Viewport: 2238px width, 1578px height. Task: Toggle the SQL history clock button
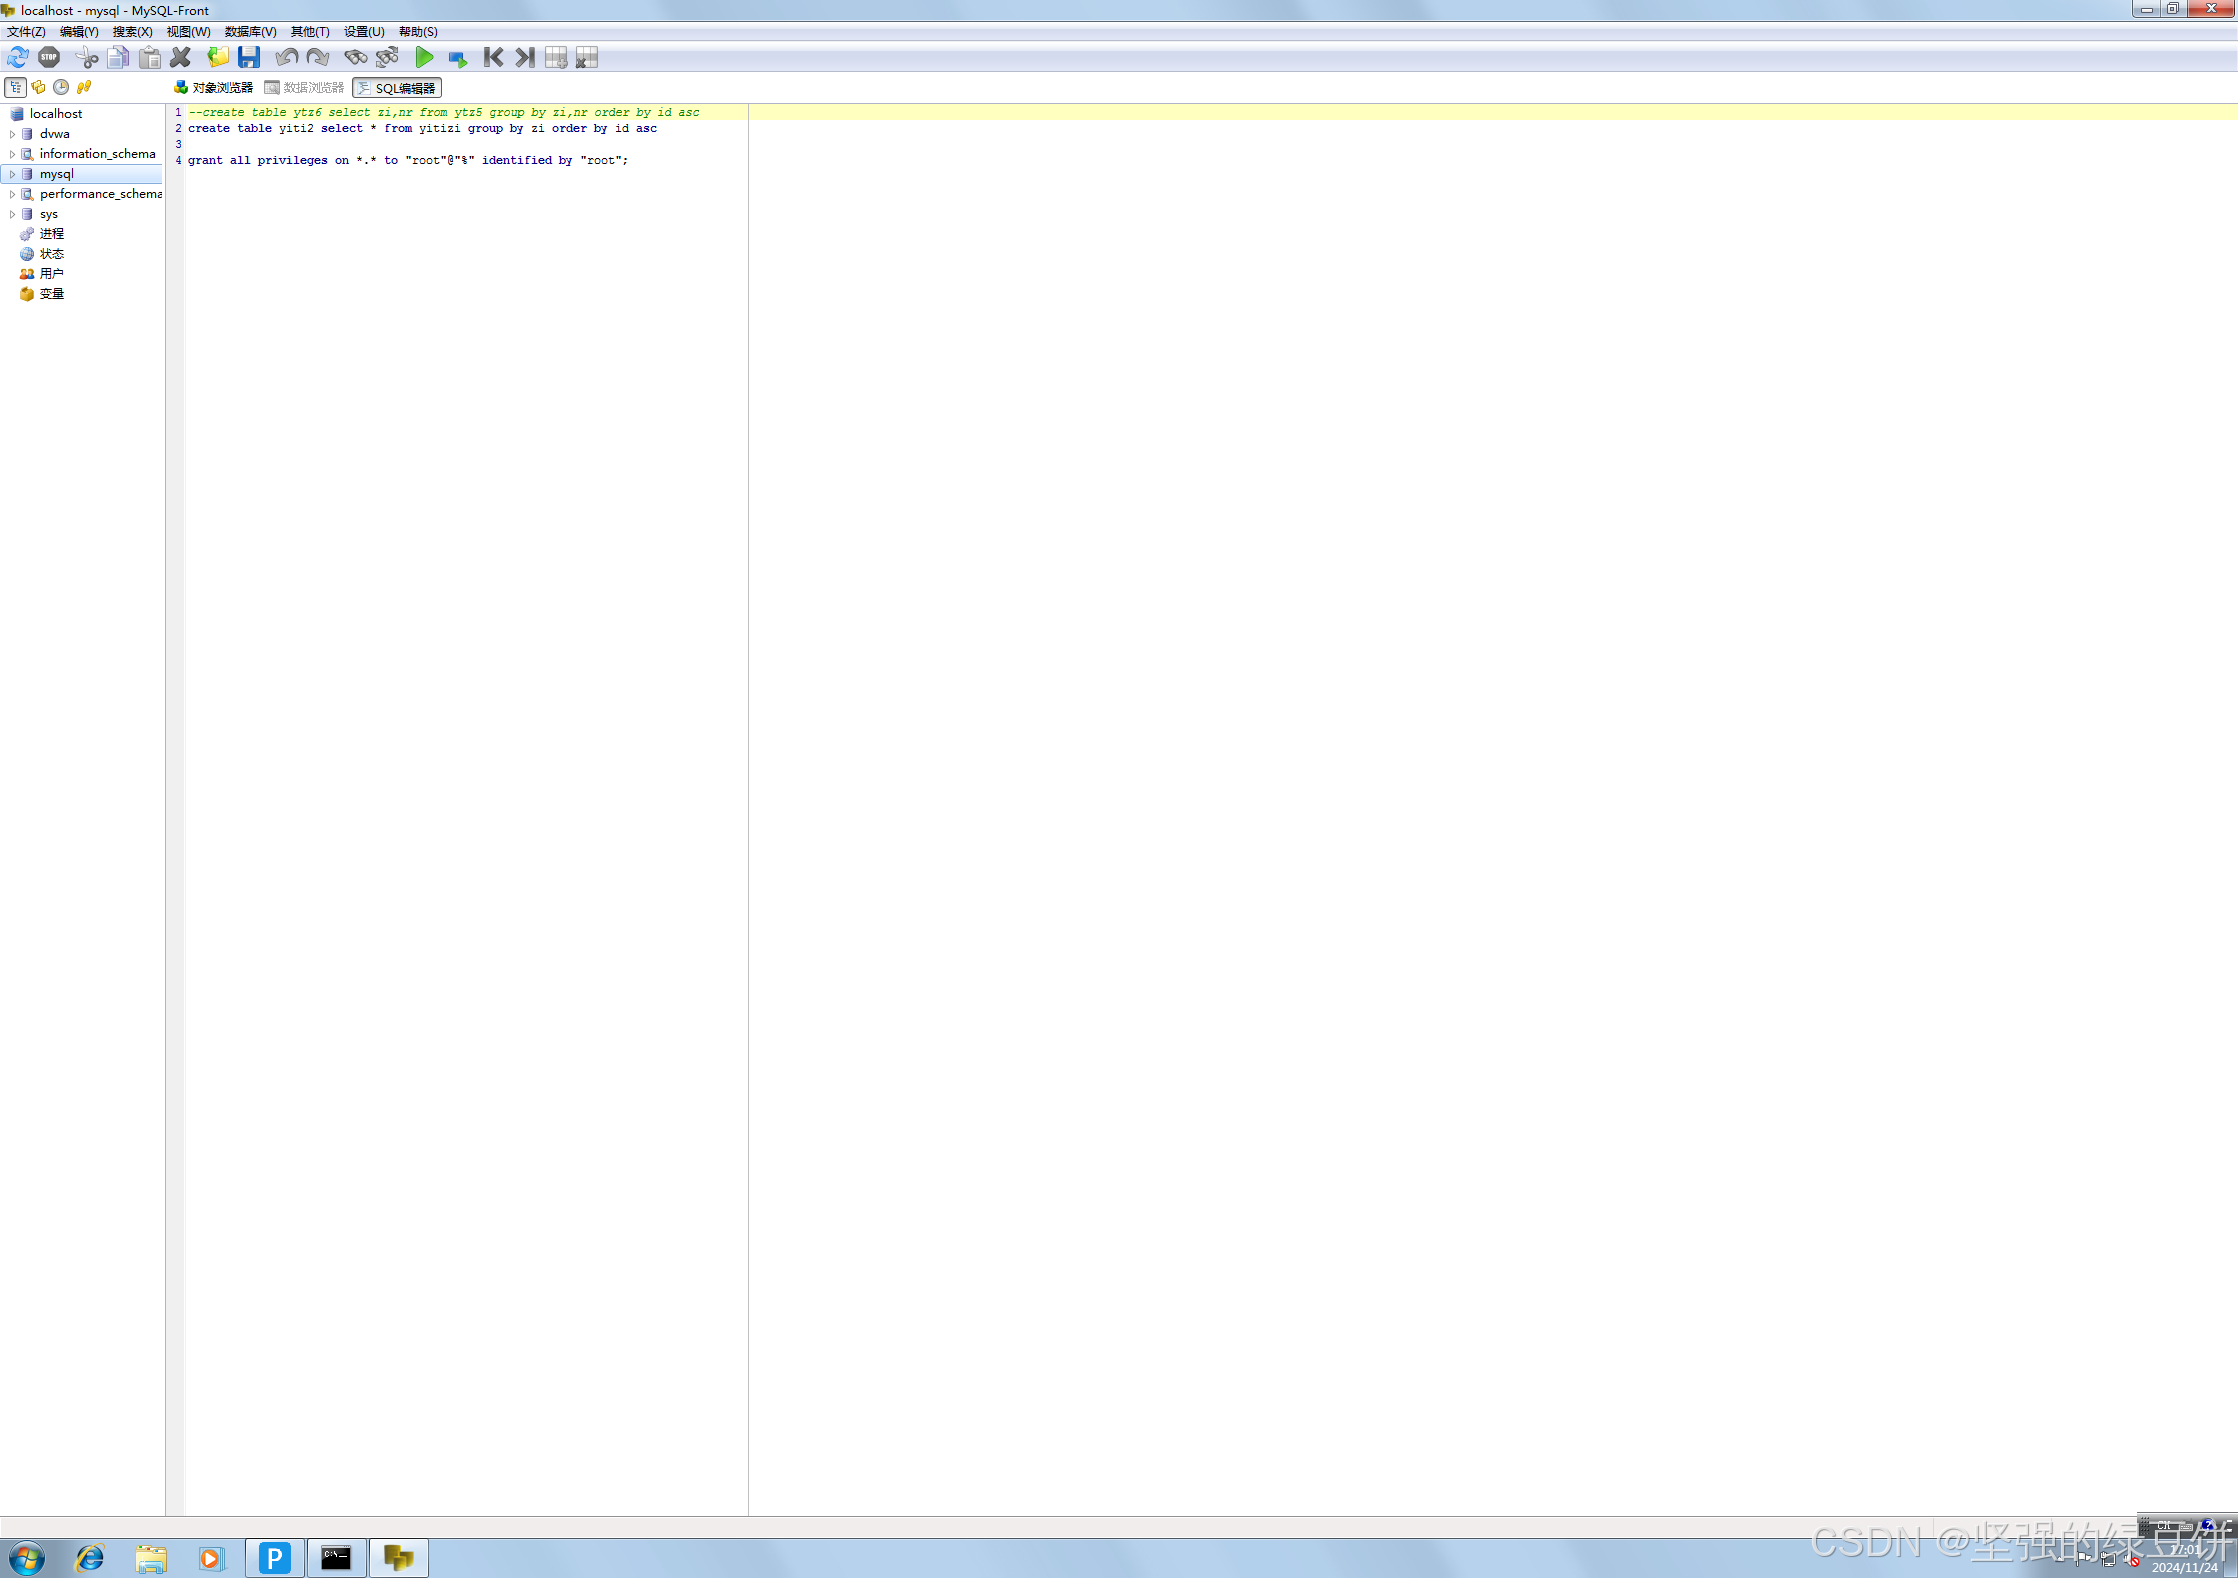pos(61,88)
